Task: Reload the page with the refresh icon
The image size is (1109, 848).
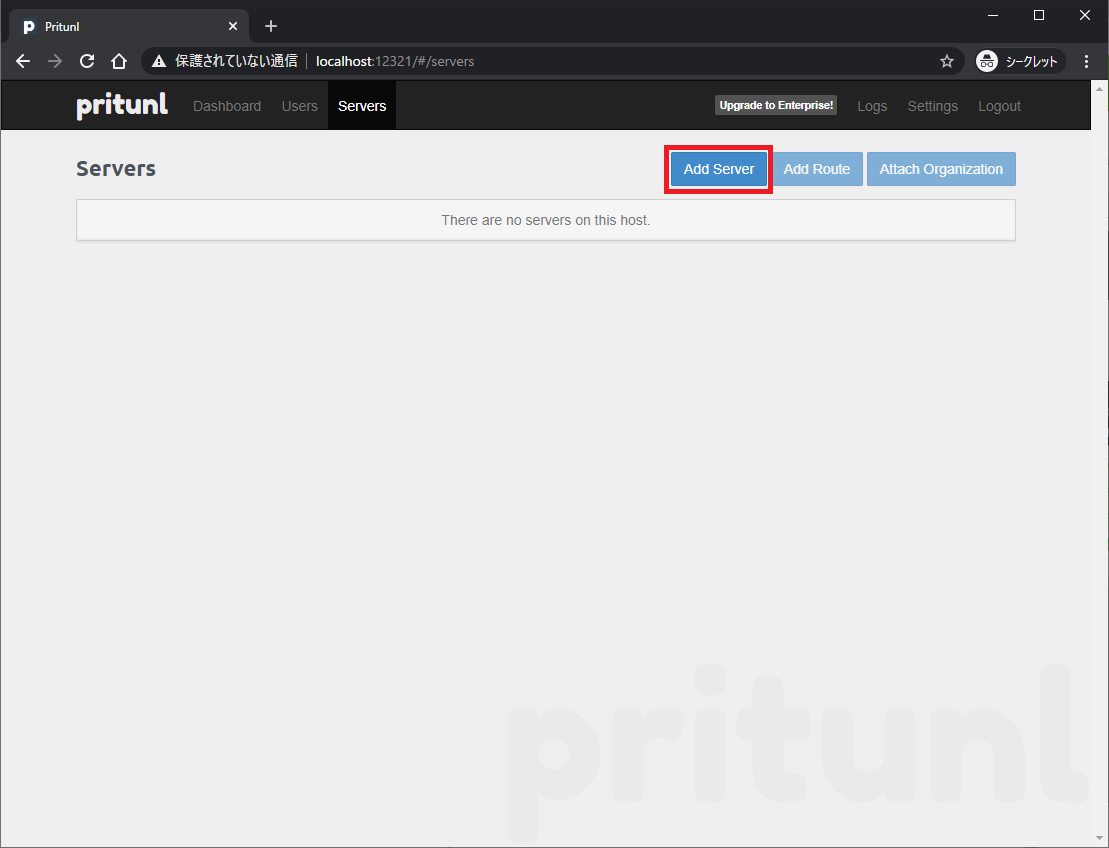Action: tap(87, 62)
